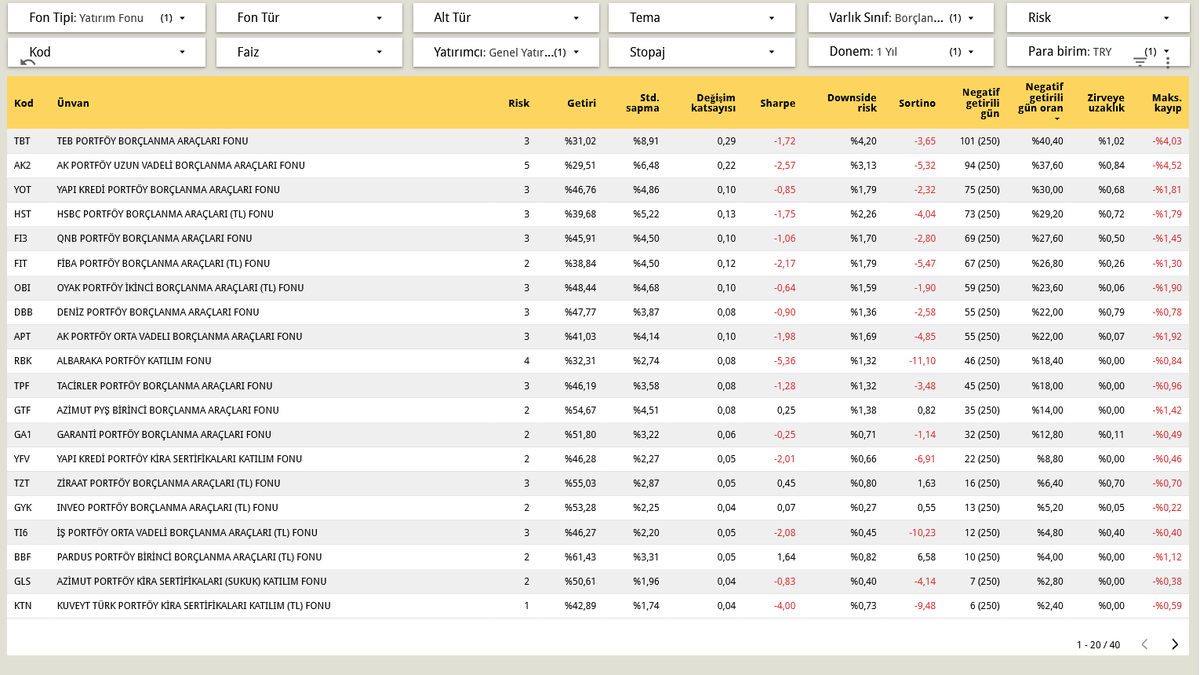Viewport: 1200px width, 675px height.
Task: Sort by Zirveye uzaklık header
Action: click(1105, 103)
